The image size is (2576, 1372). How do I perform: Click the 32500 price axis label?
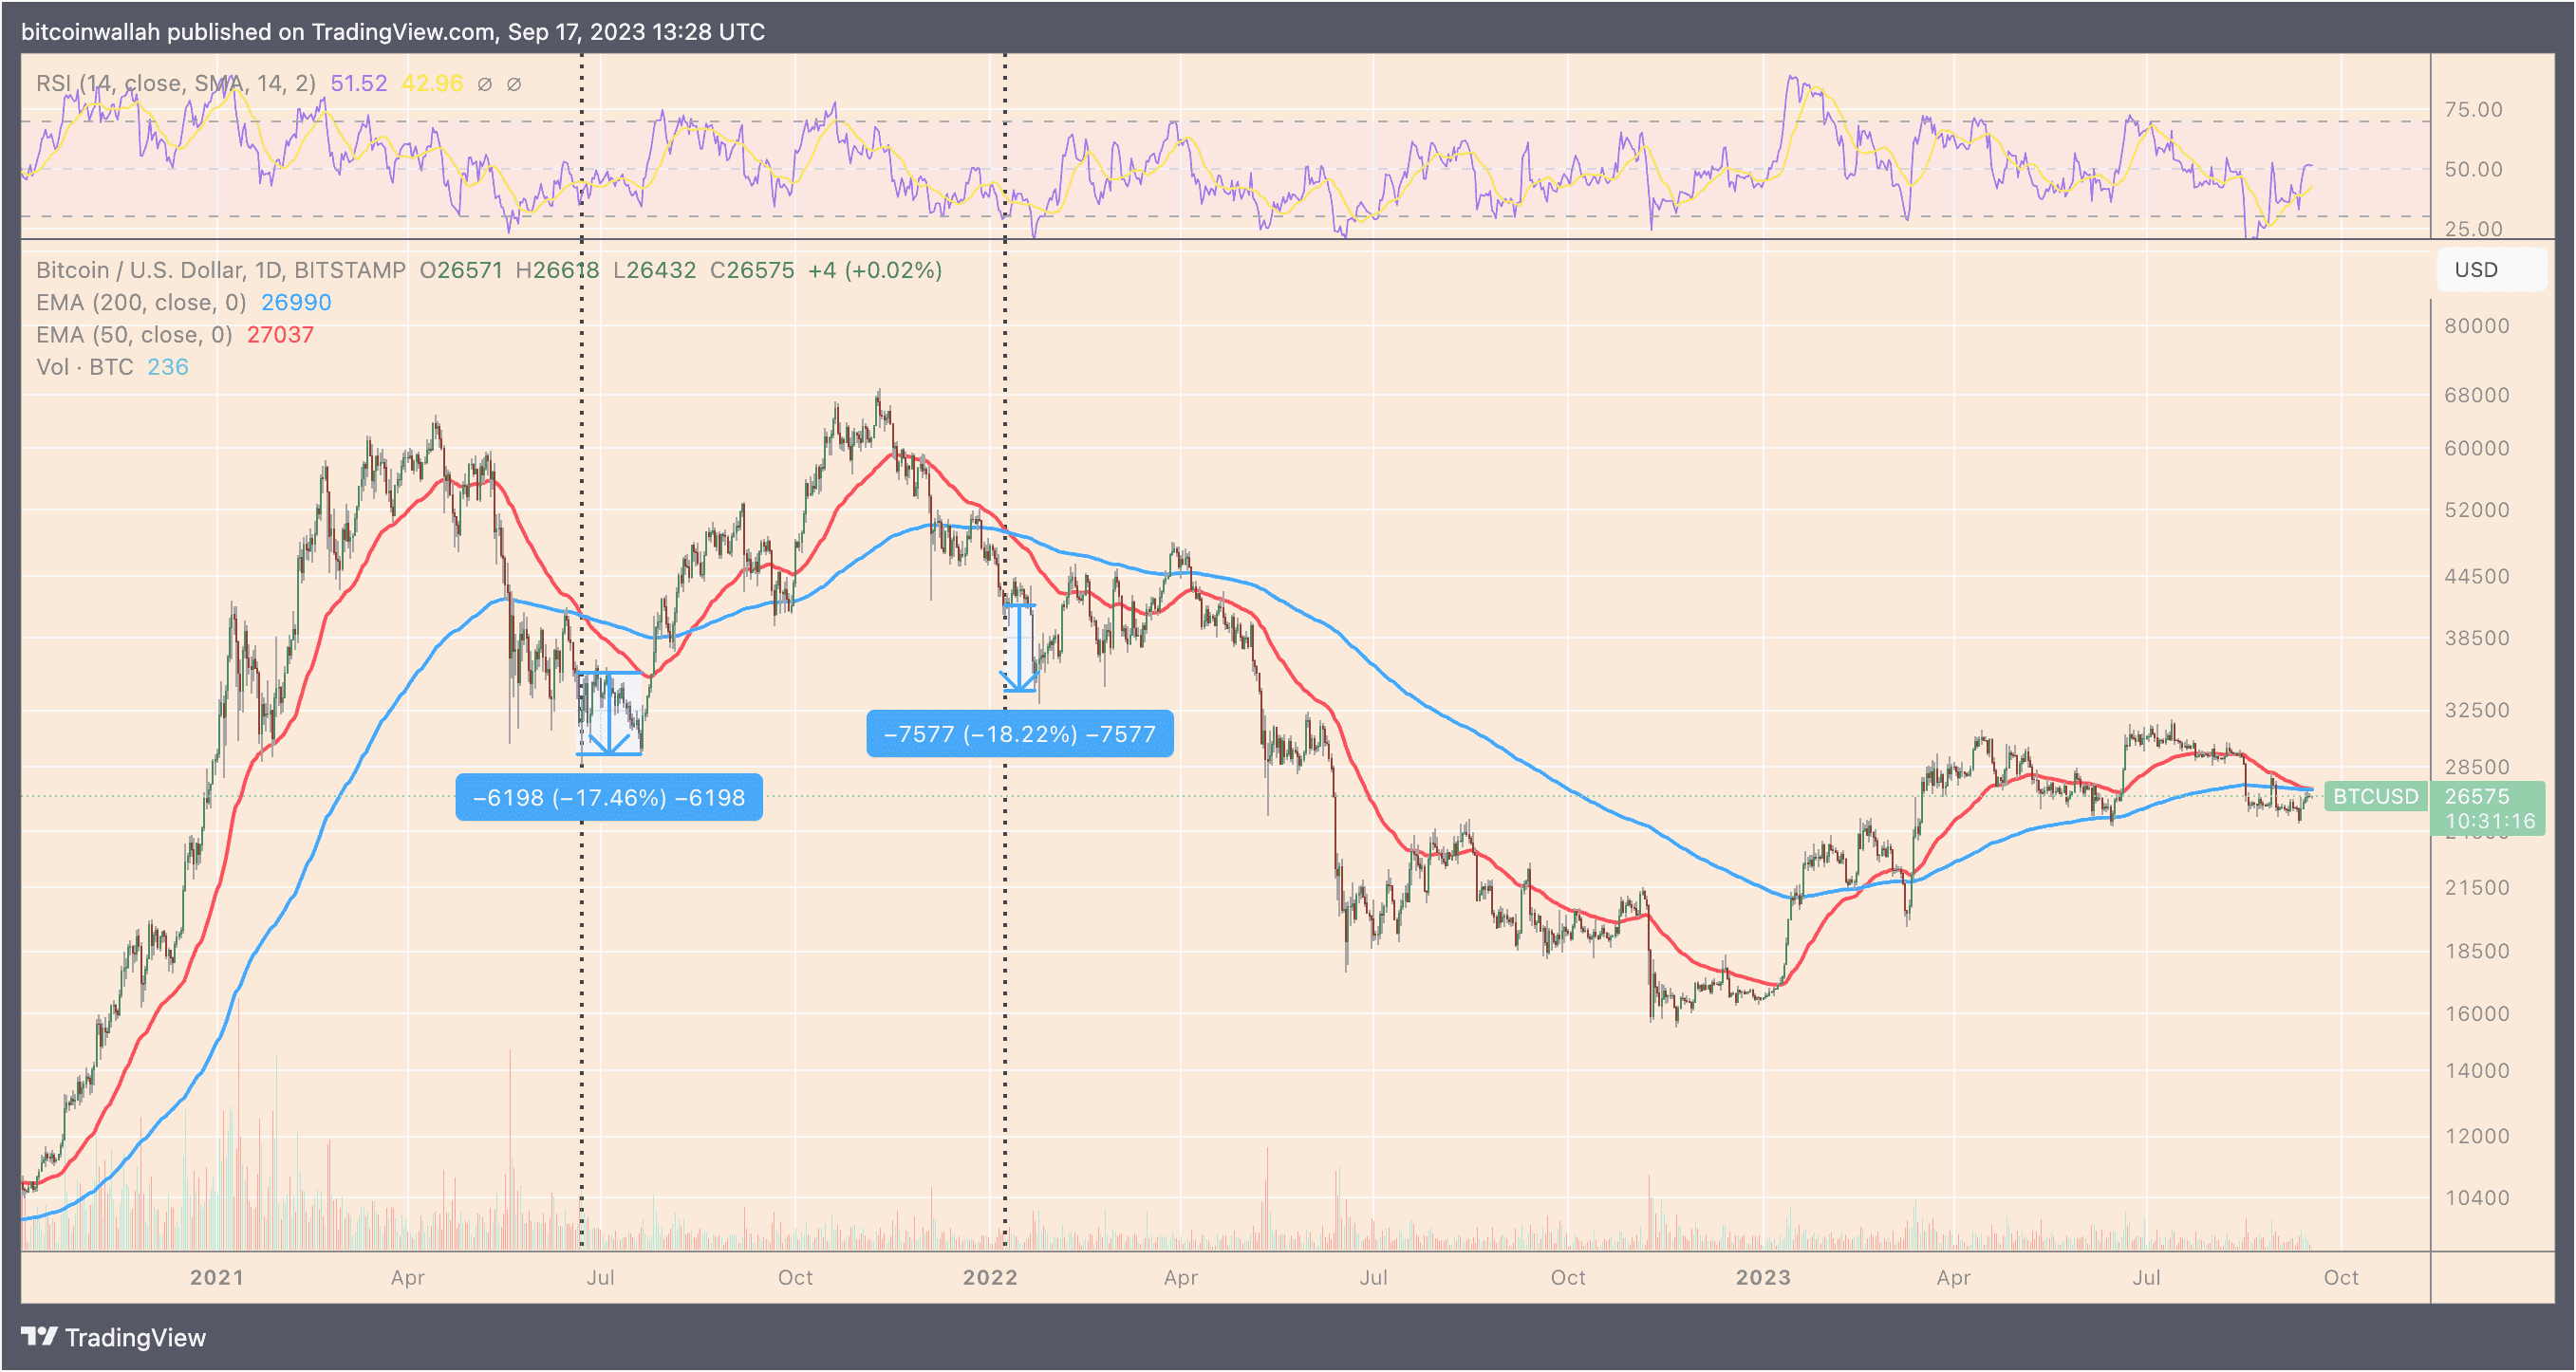click(2477, 710)
